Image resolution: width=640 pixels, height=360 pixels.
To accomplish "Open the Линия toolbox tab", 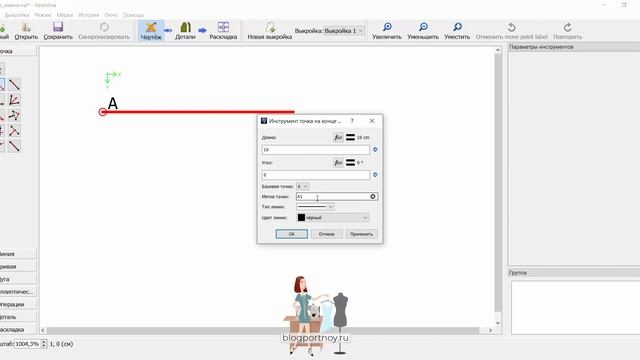I will point(18,254).
